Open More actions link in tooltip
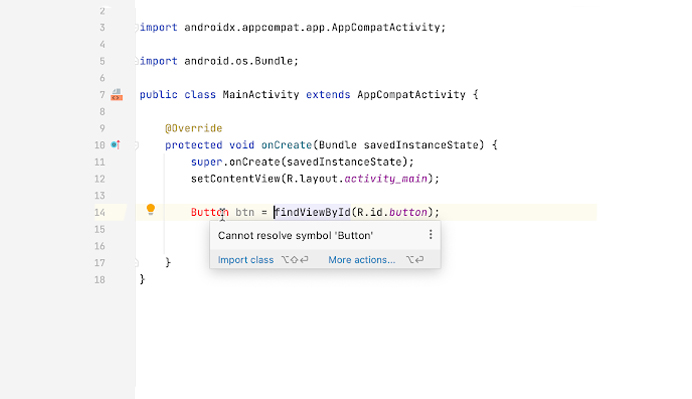The image size is (692, 399). pyautogui.click(x=361, y=260)
